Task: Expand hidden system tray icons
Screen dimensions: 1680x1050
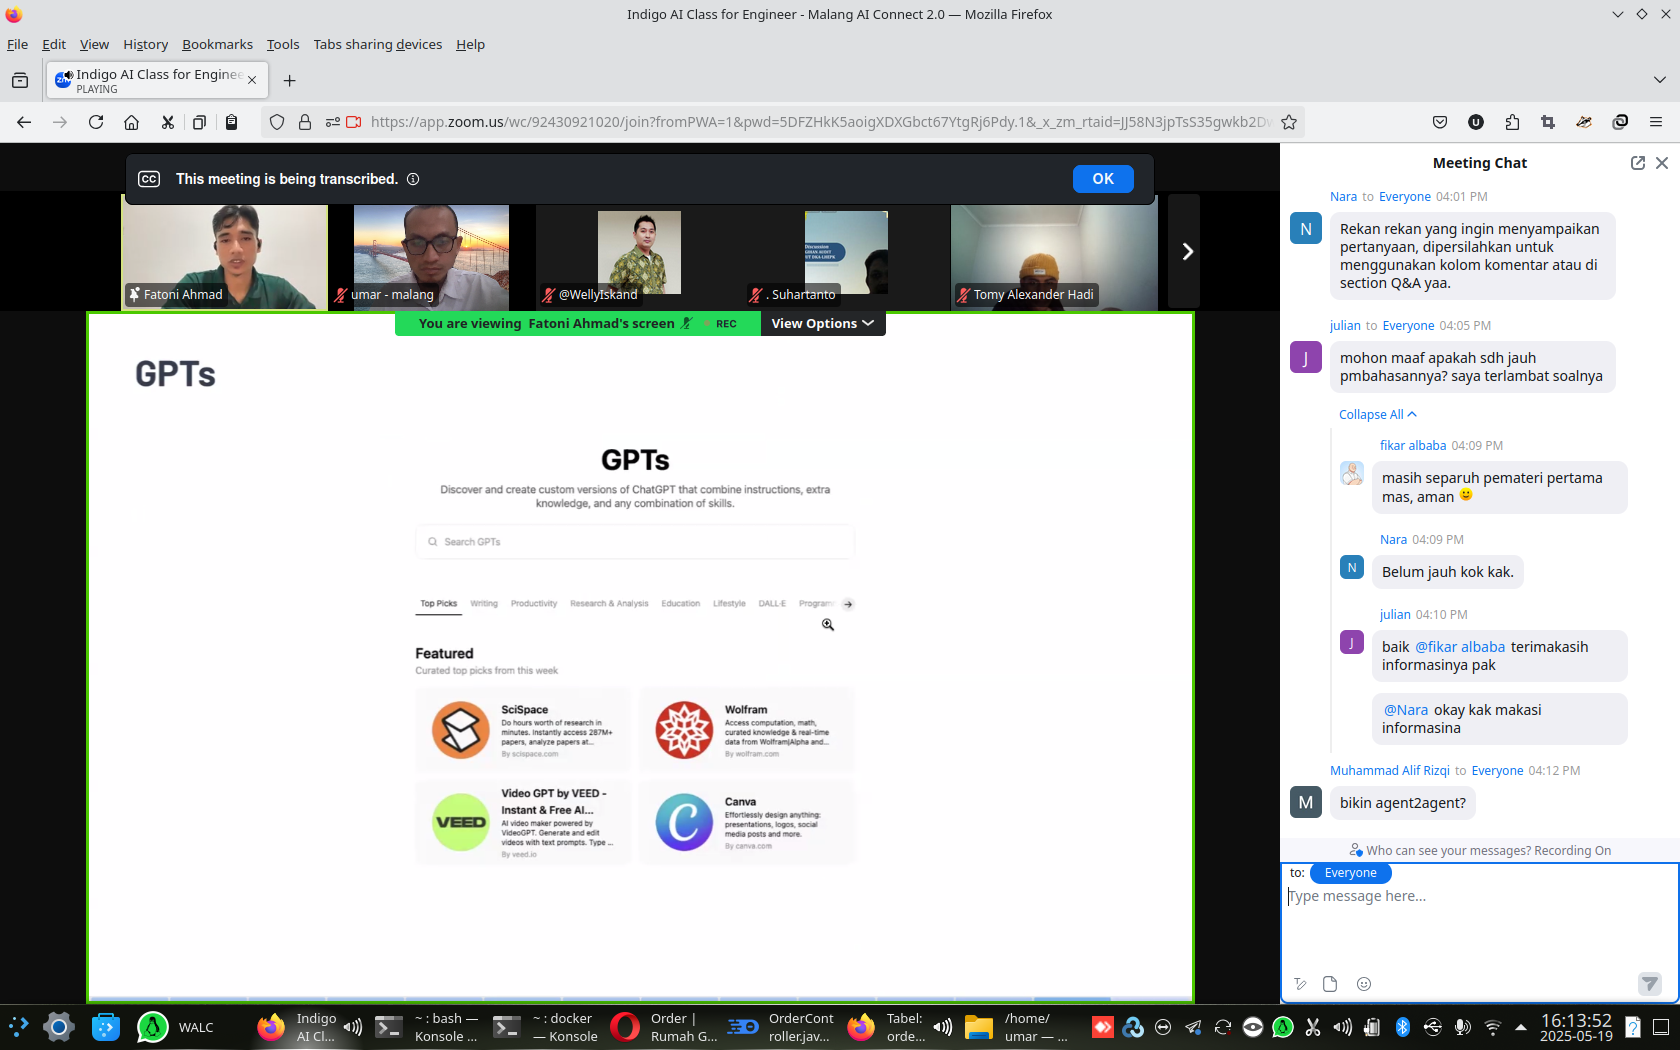Action: pyautogui.click(x=1521, y=1027)
